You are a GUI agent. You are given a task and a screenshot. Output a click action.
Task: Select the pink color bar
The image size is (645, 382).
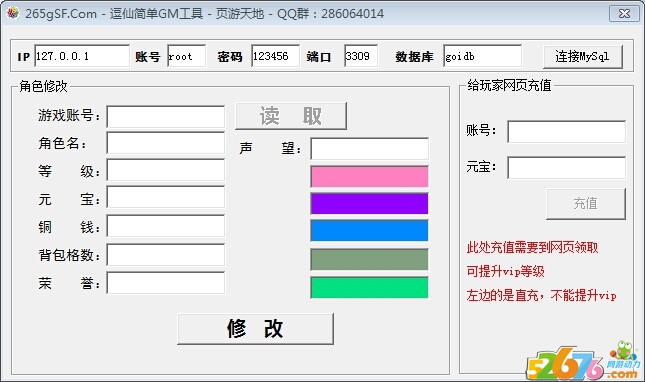pyautogui.click(x=369, y=176)
